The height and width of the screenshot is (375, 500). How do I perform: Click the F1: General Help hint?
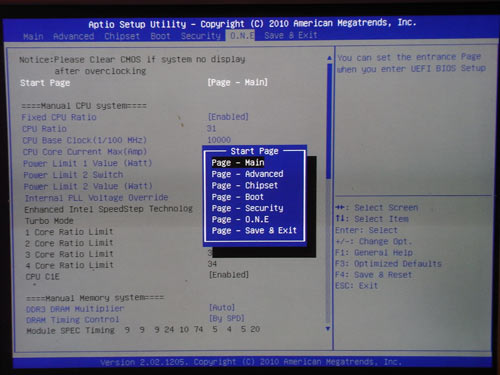coord(374,253)
